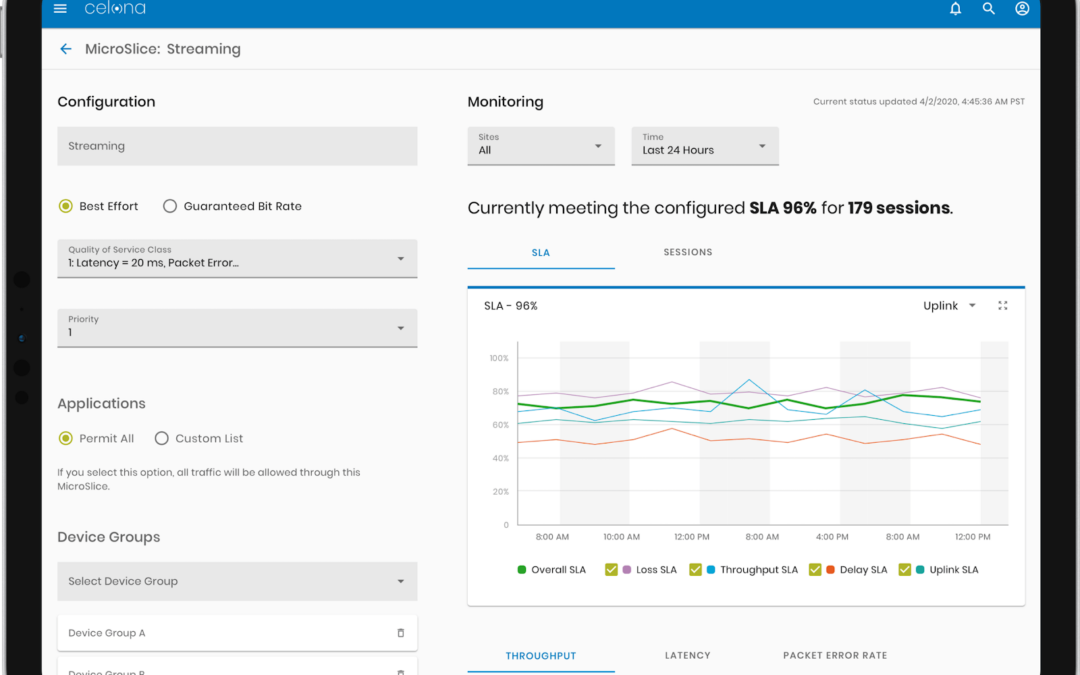Click the teal Uplink SLA legend dot

(920, 570)
